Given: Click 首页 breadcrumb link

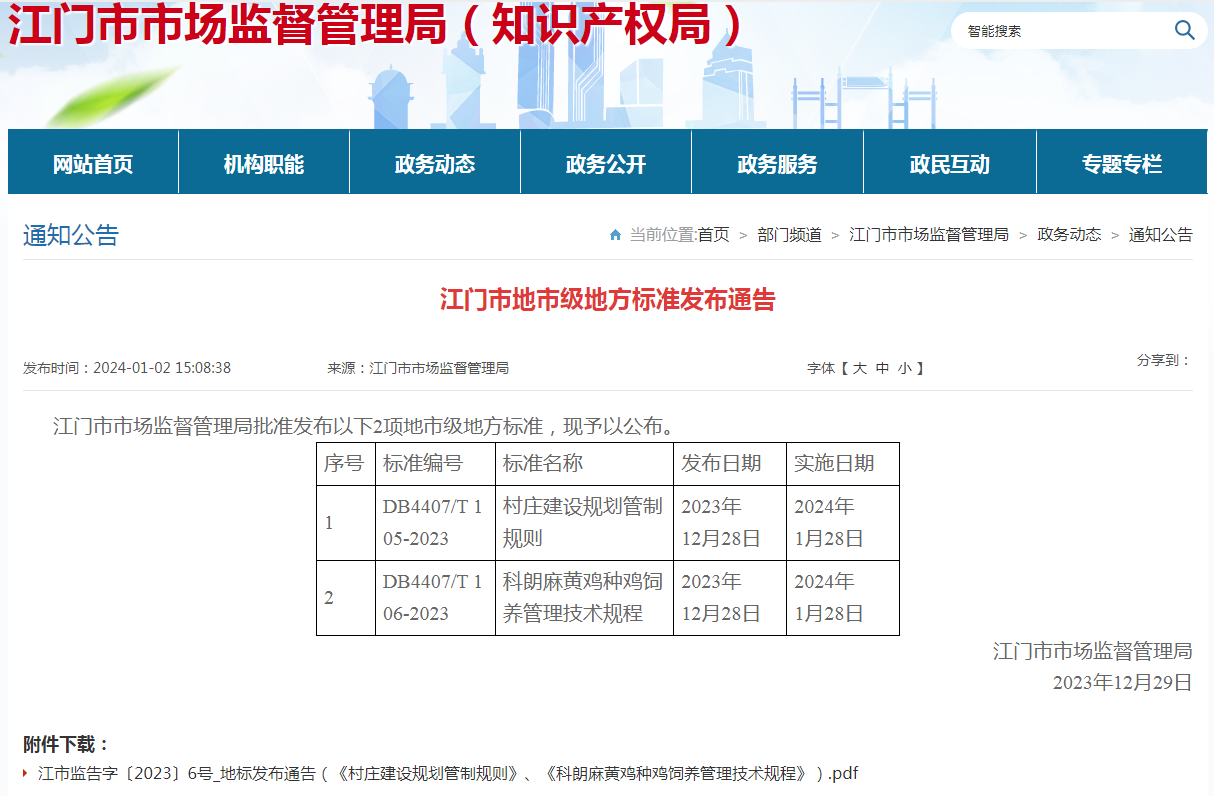Looking at the screenshot, I should (x=713, y=235).
